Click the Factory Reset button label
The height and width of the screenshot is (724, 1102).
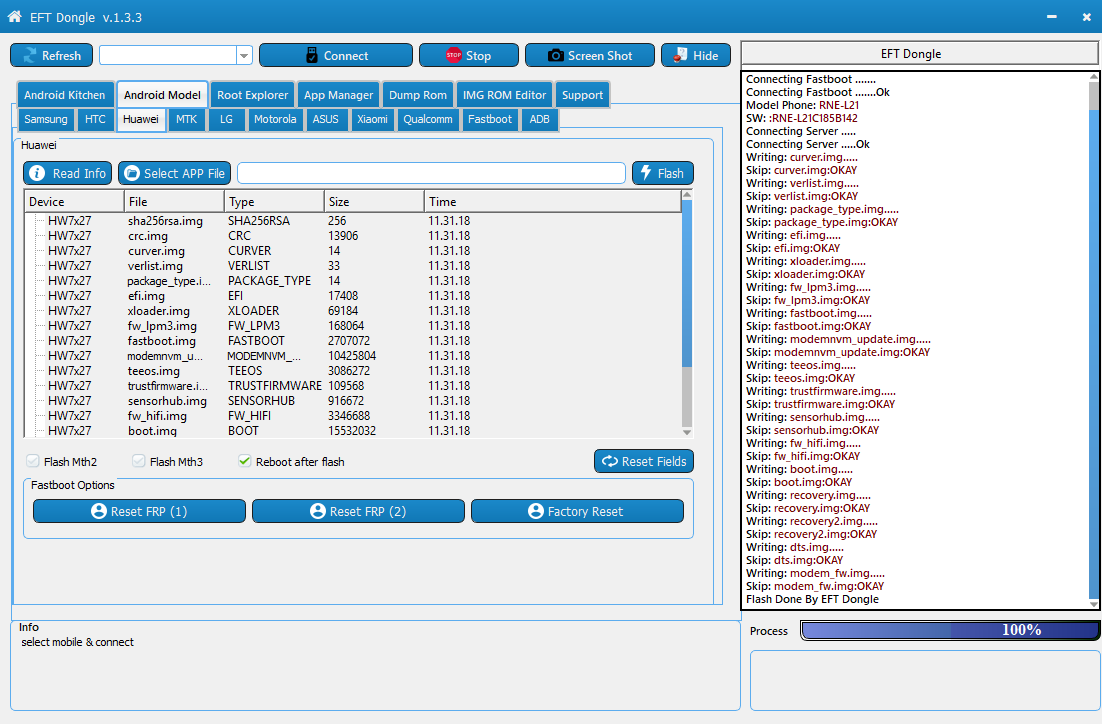pos(585,512)
